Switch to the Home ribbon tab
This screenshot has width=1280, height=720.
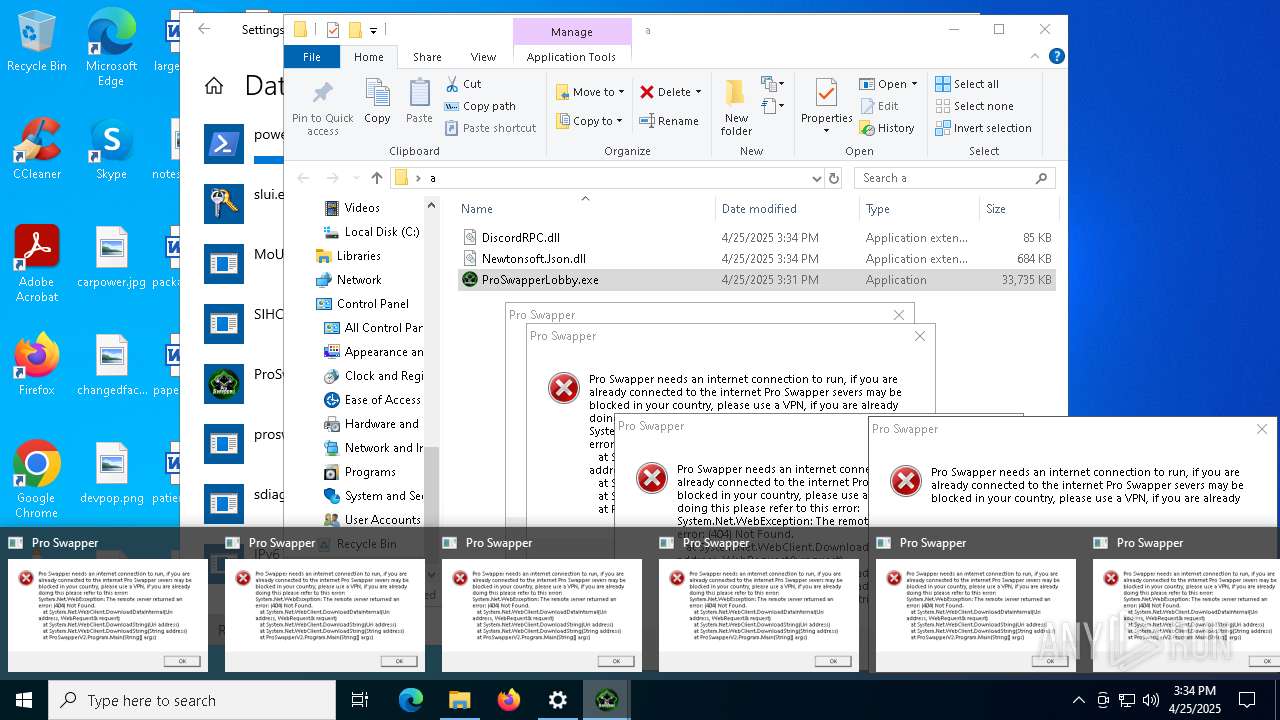pos(369,57)
